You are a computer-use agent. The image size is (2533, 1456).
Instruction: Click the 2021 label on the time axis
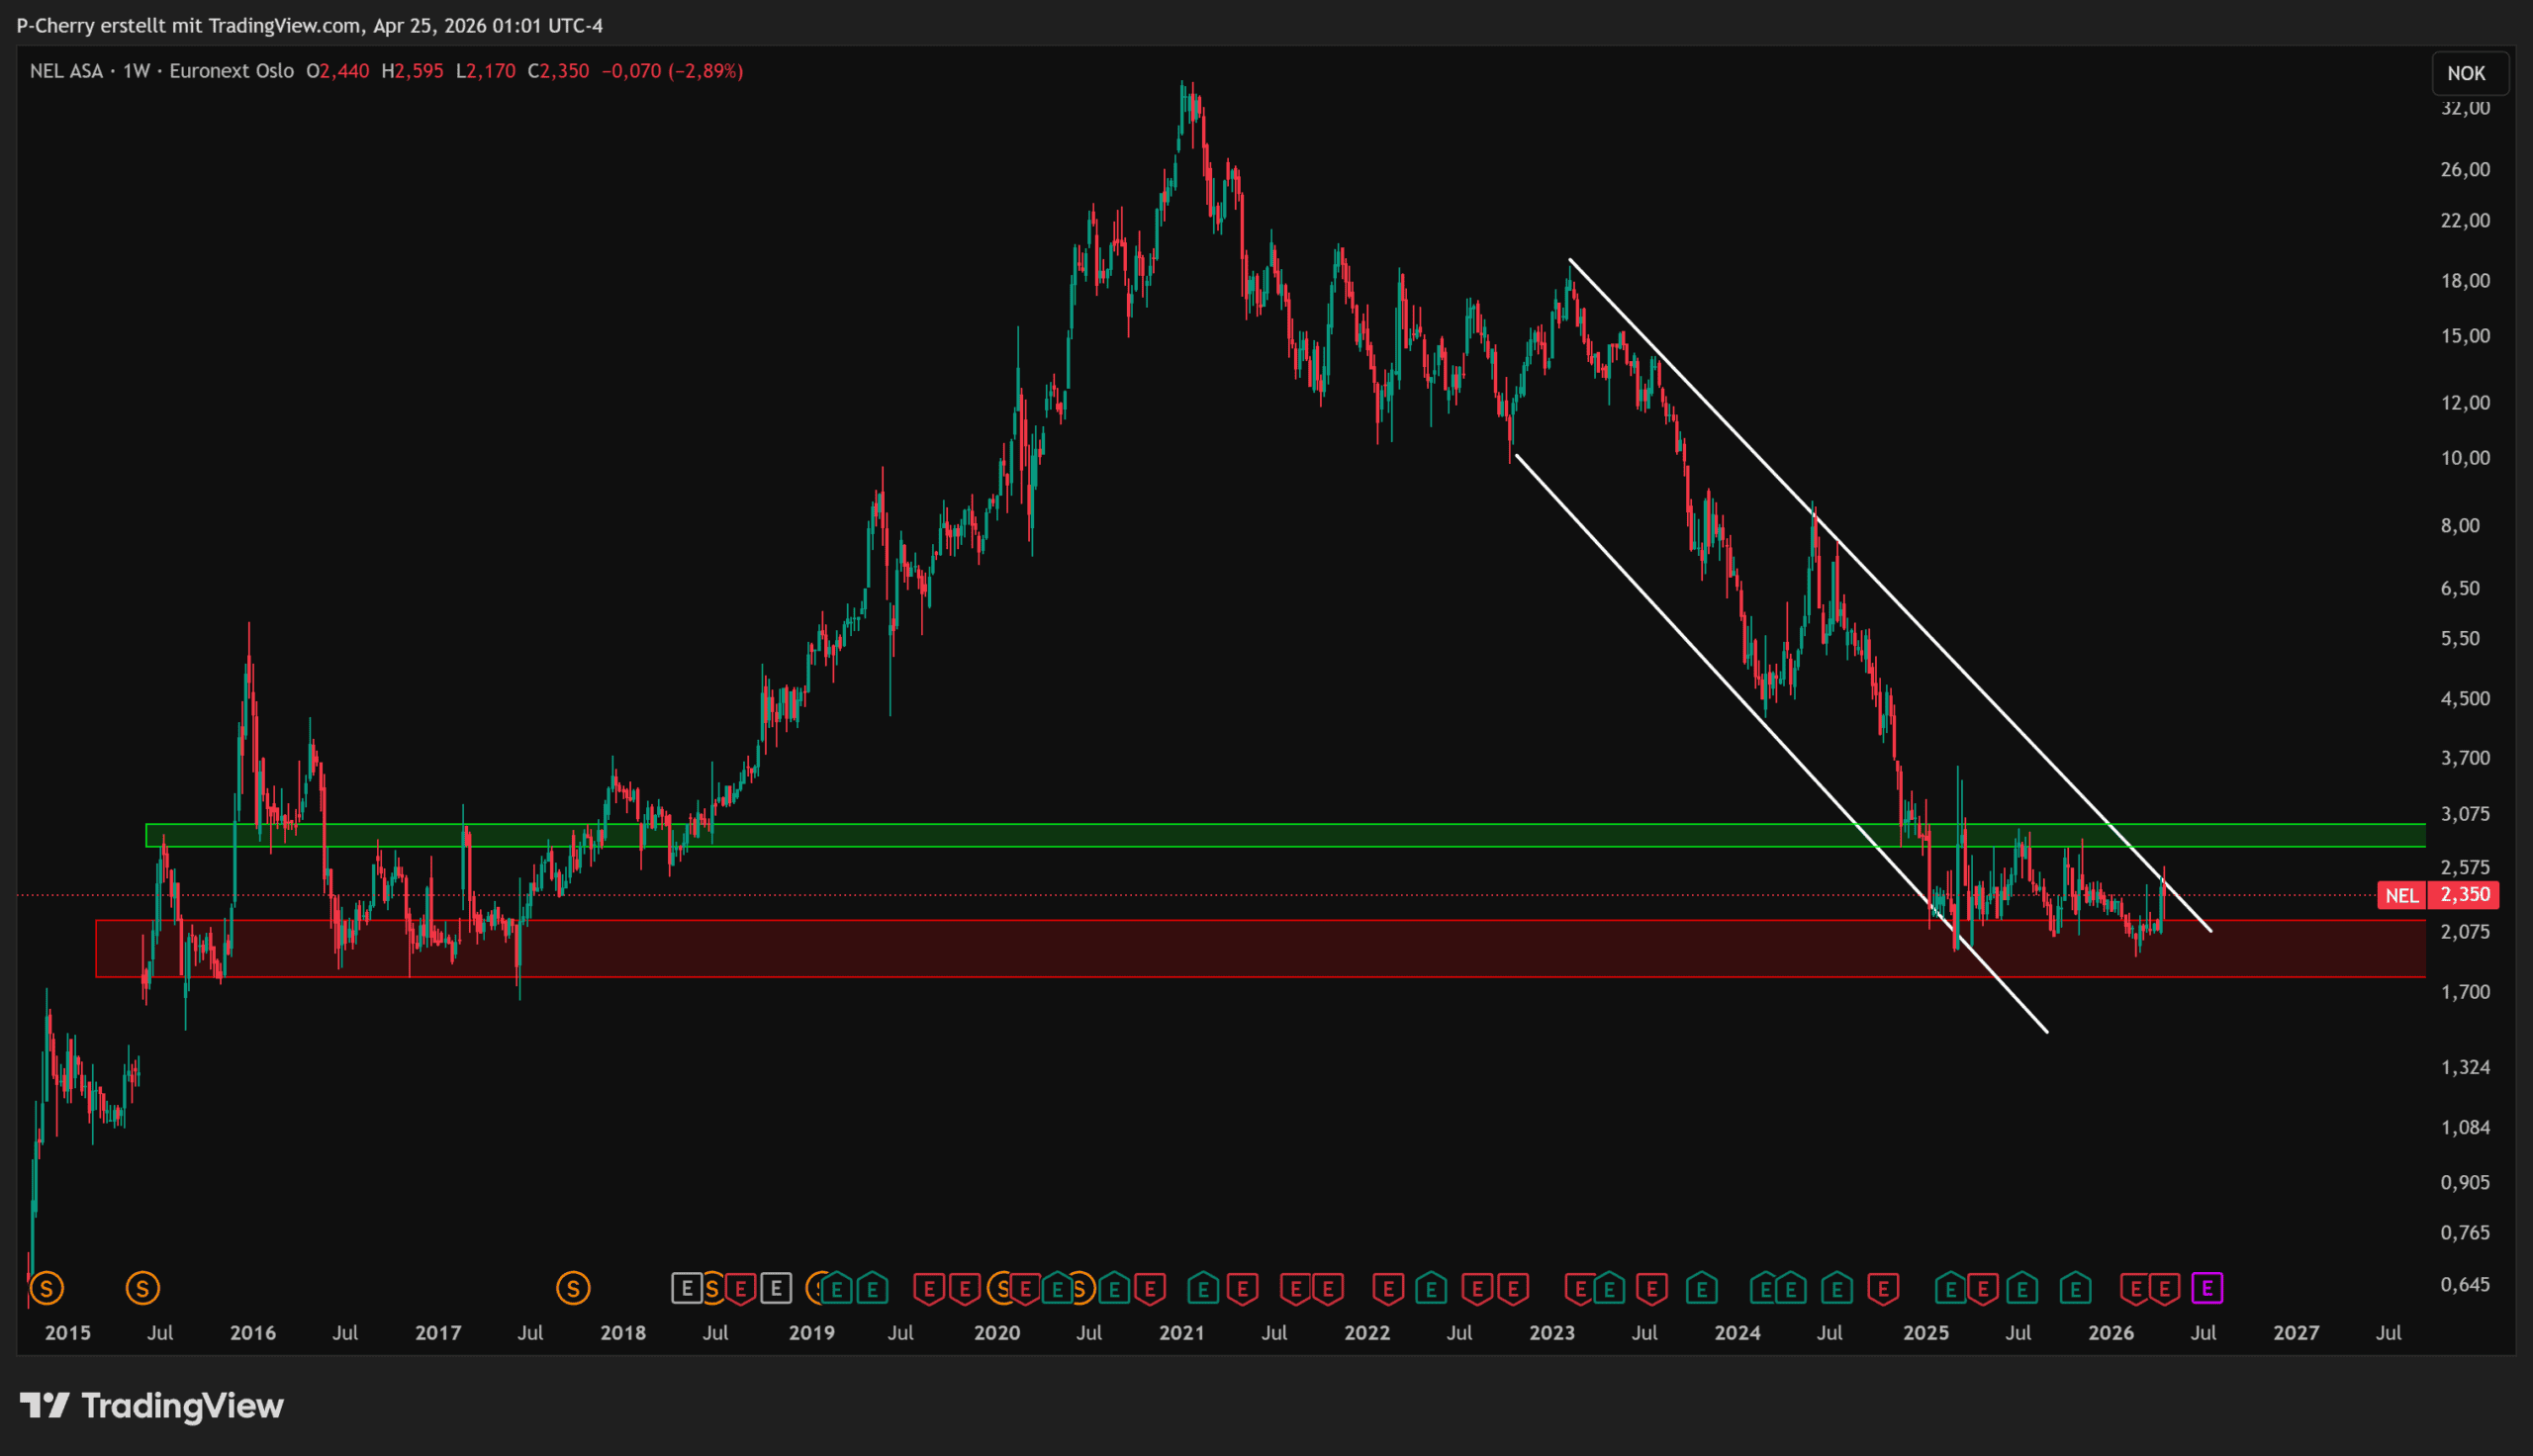(1181, 1332)
